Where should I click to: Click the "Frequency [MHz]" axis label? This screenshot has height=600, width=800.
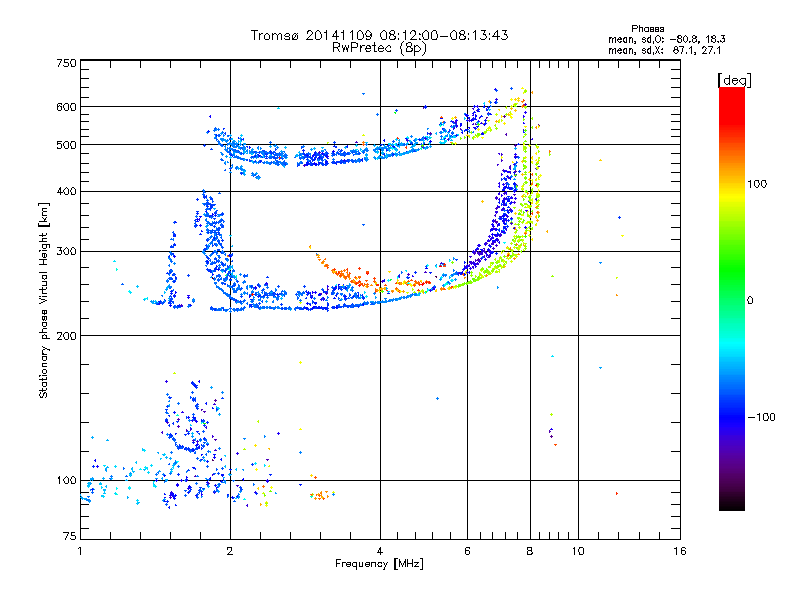click(379, 564)
